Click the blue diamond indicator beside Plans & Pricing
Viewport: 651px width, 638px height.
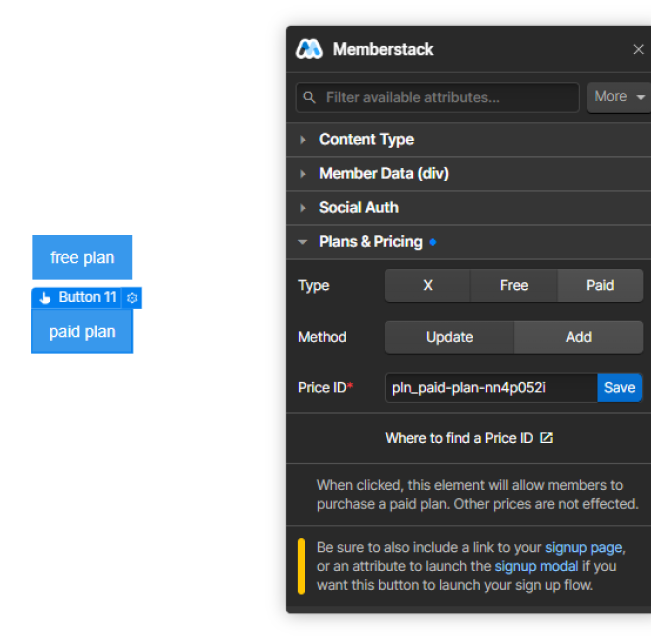pos(433,242)
